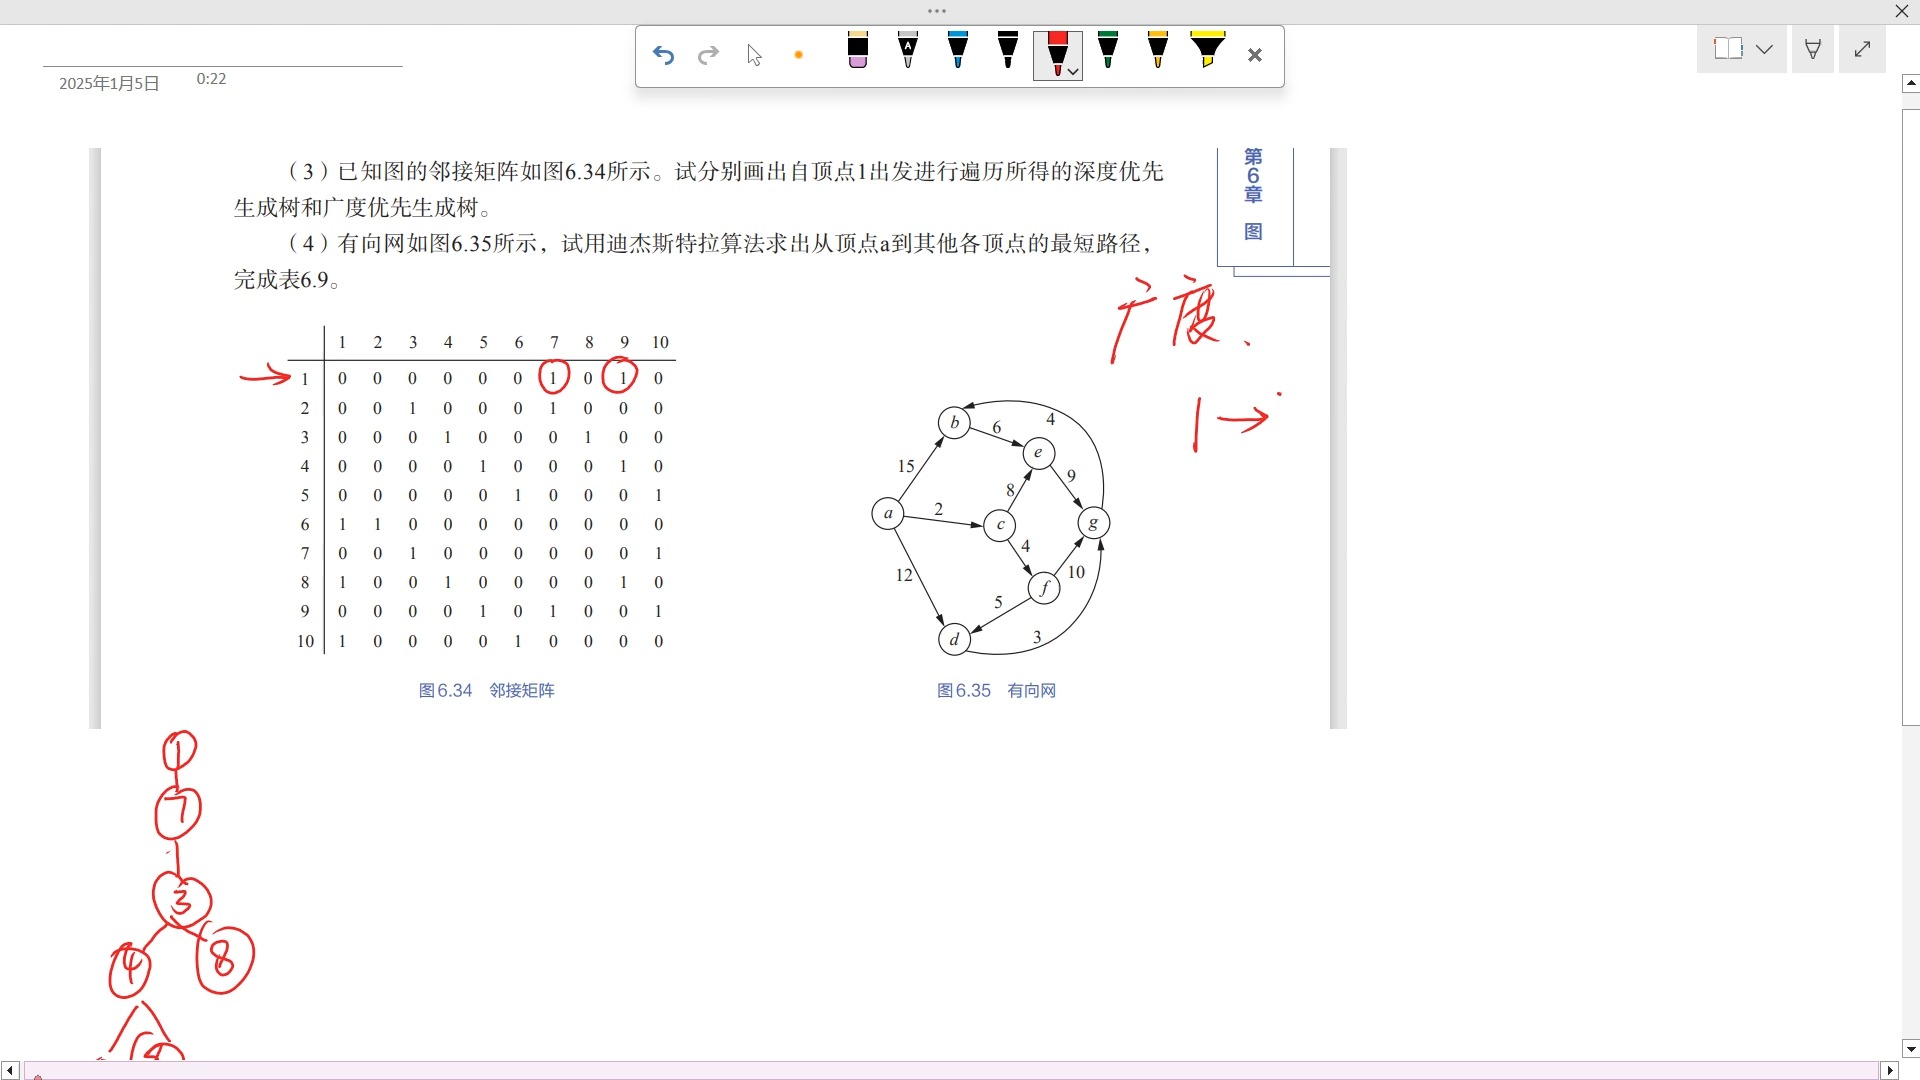Open the three-dot menu at top center
1920x1080 pixels.
(x=936, y=11)
